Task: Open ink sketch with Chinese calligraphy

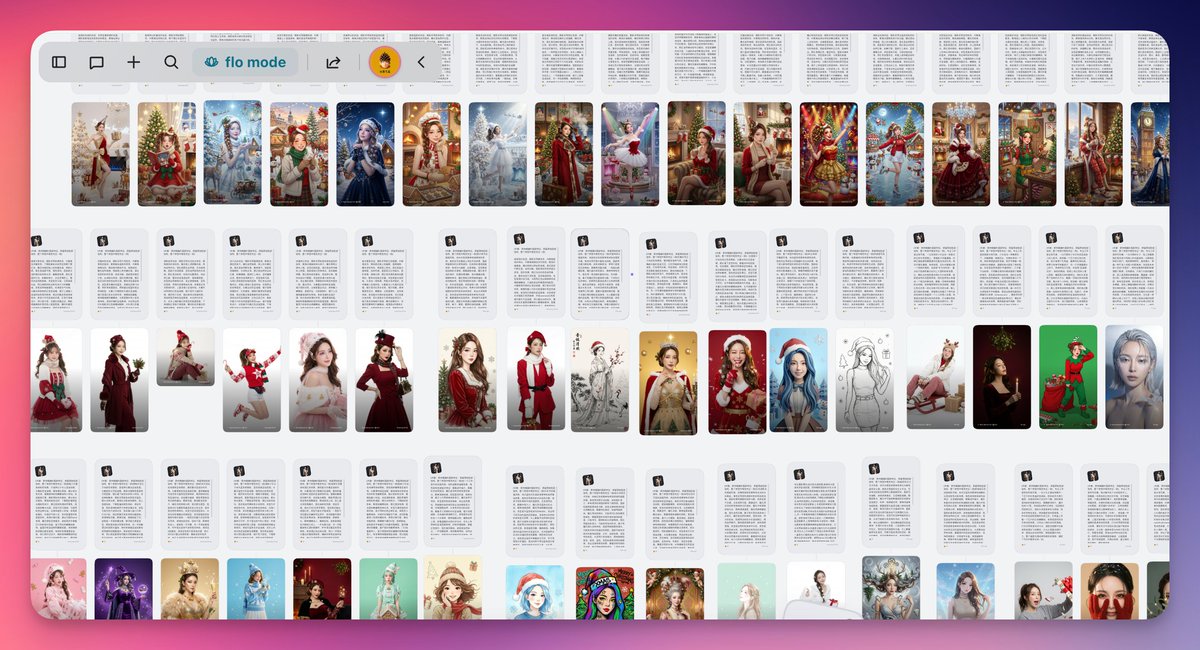Action: [601, 382]
